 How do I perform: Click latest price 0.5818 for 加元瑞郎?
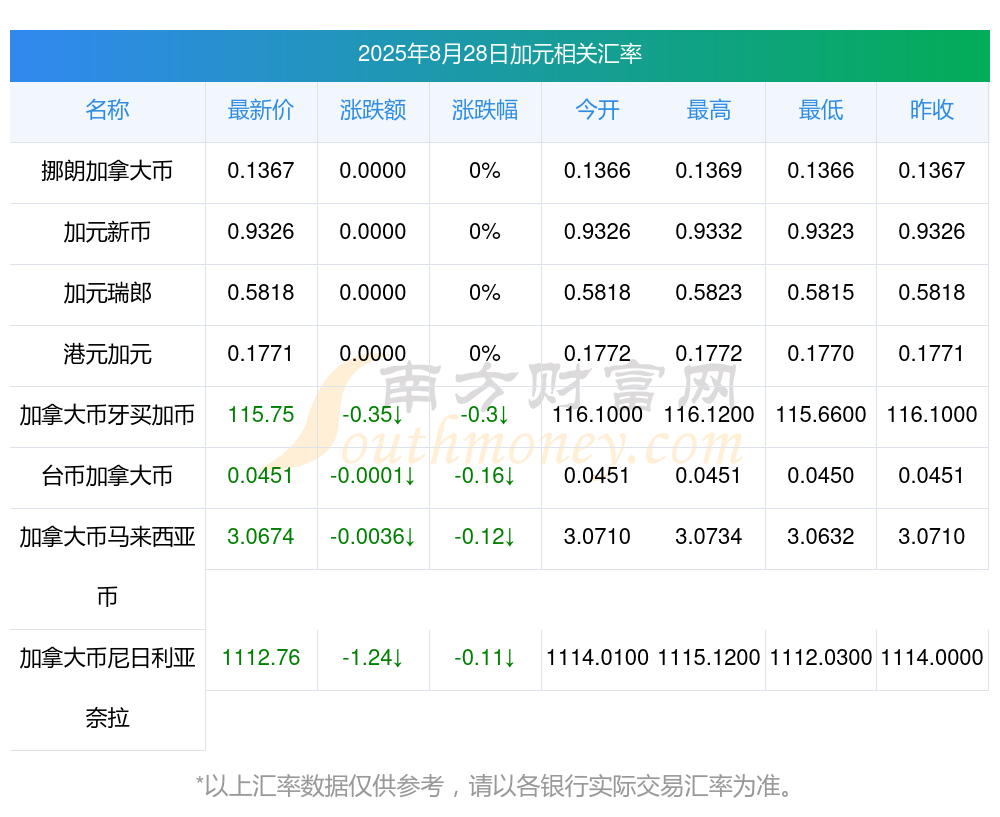click(261, 293)
